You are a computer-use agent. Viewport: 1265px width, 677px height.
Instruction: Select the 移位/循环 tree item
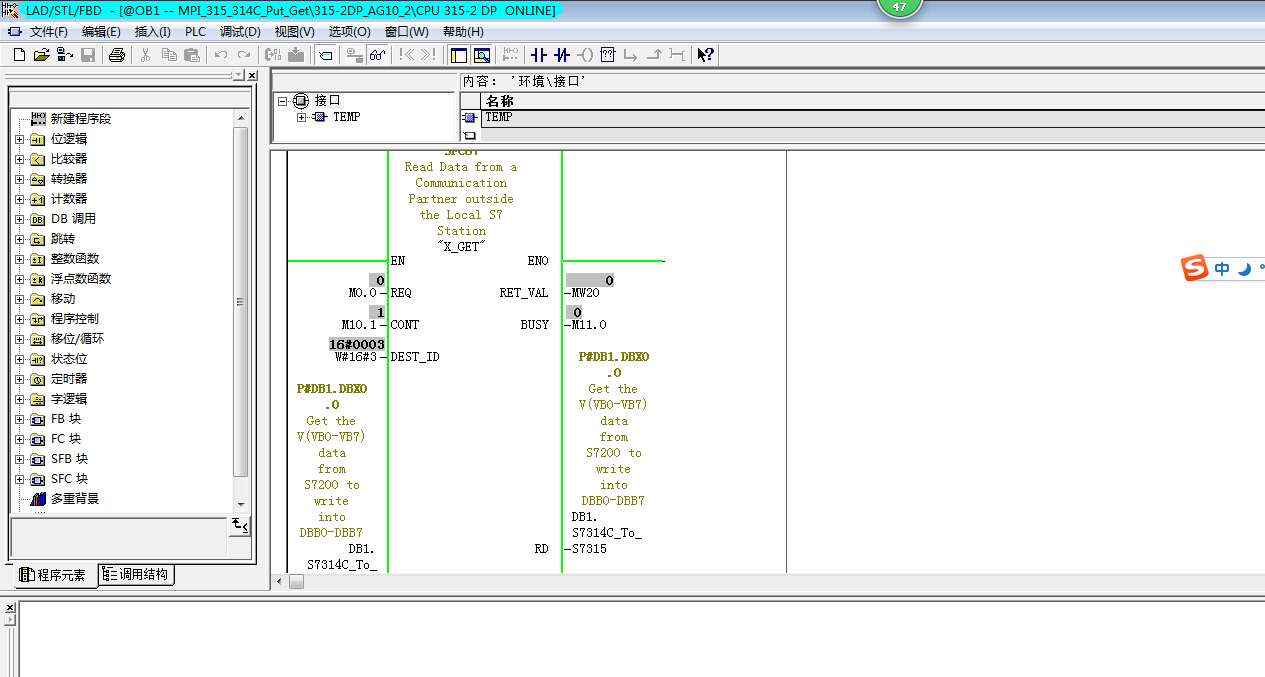click(77, 339)
